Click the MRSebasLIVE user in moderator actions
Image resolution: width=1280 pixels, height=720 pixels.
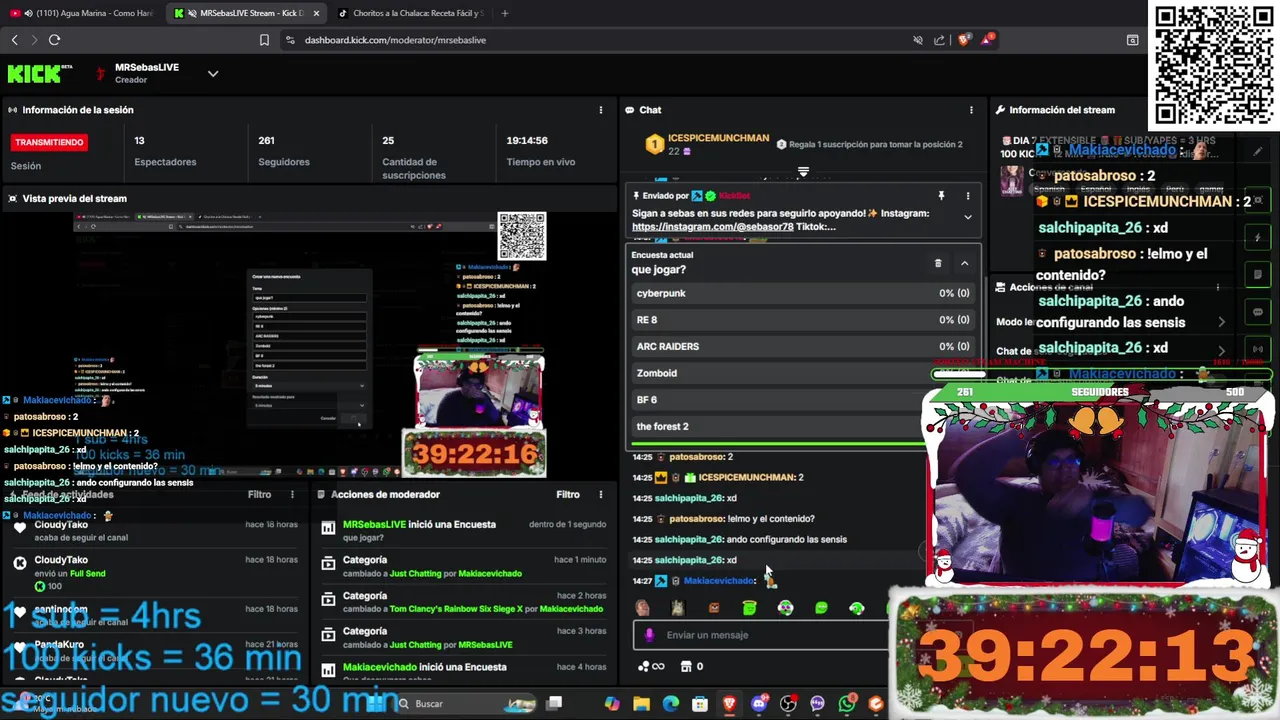pyautogui.click(x=374, y=524)
